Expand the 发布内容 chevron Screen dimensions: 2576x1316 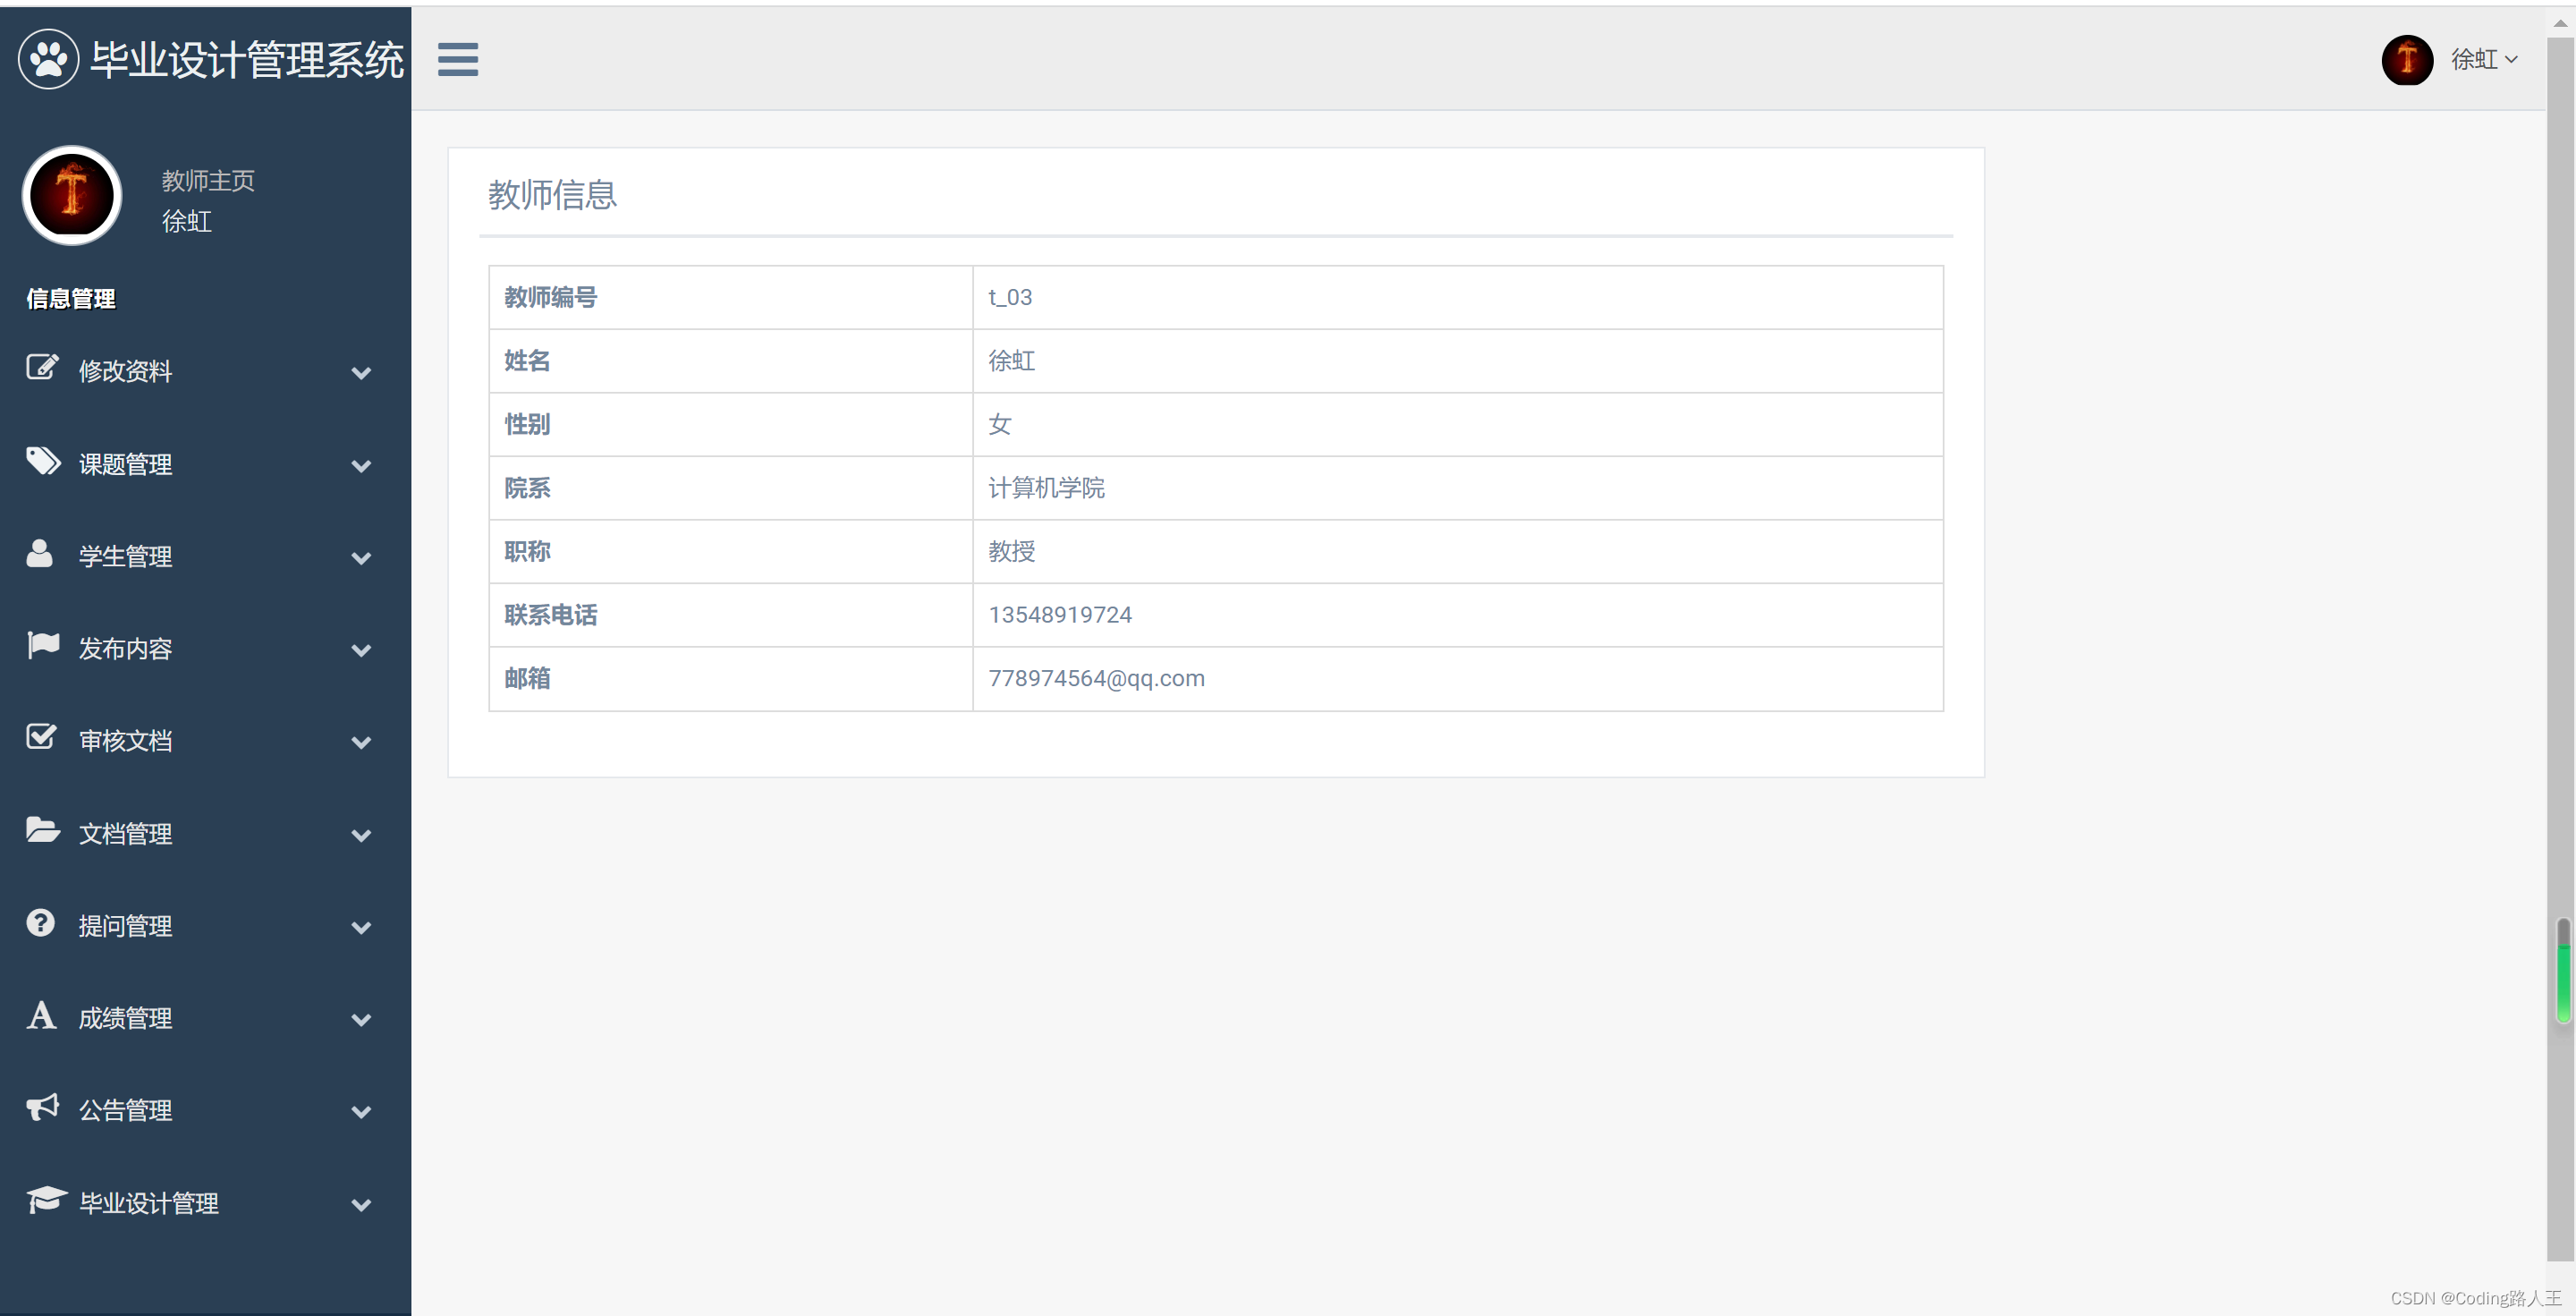[x=362, y=650]
